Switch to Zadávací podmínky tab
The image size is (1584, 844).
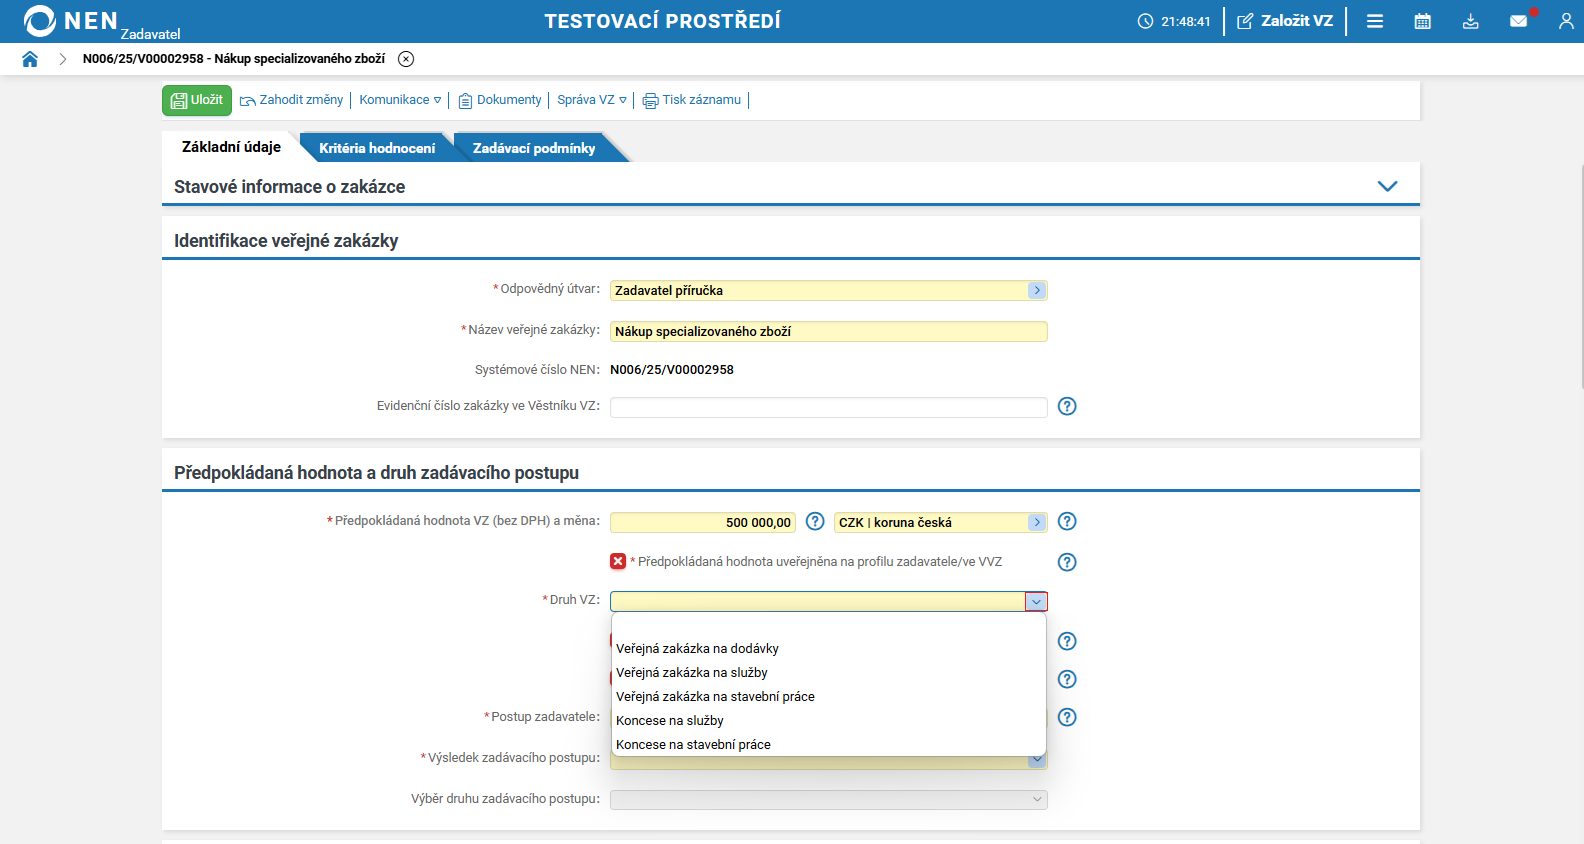[x=533, y=148]
